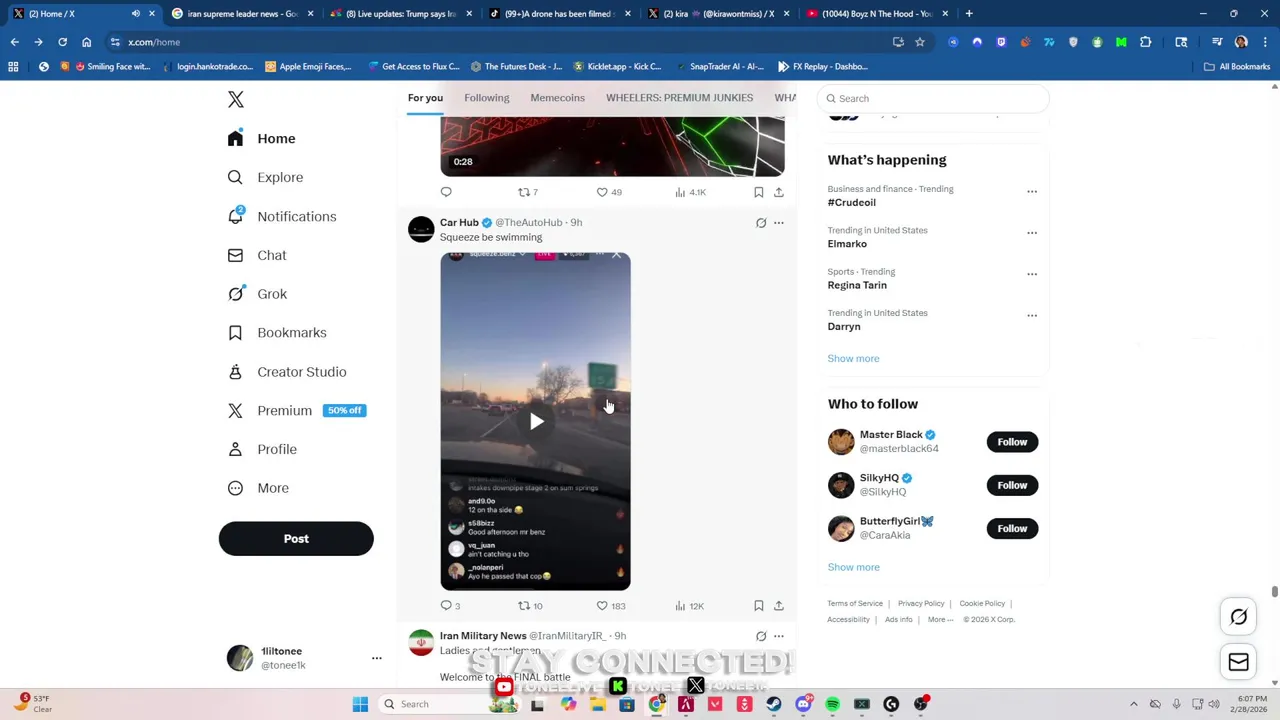
Task: Bookmark this page with the star icon
Action: point(920,42)
